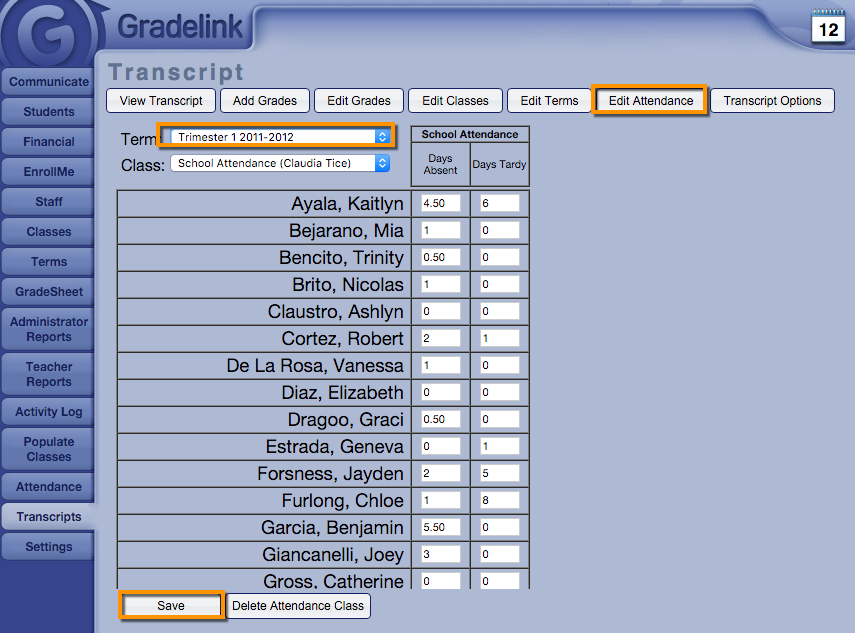Select the Add Grades tab
Viewport: 855px width, 633px height.
pos(265,101)
